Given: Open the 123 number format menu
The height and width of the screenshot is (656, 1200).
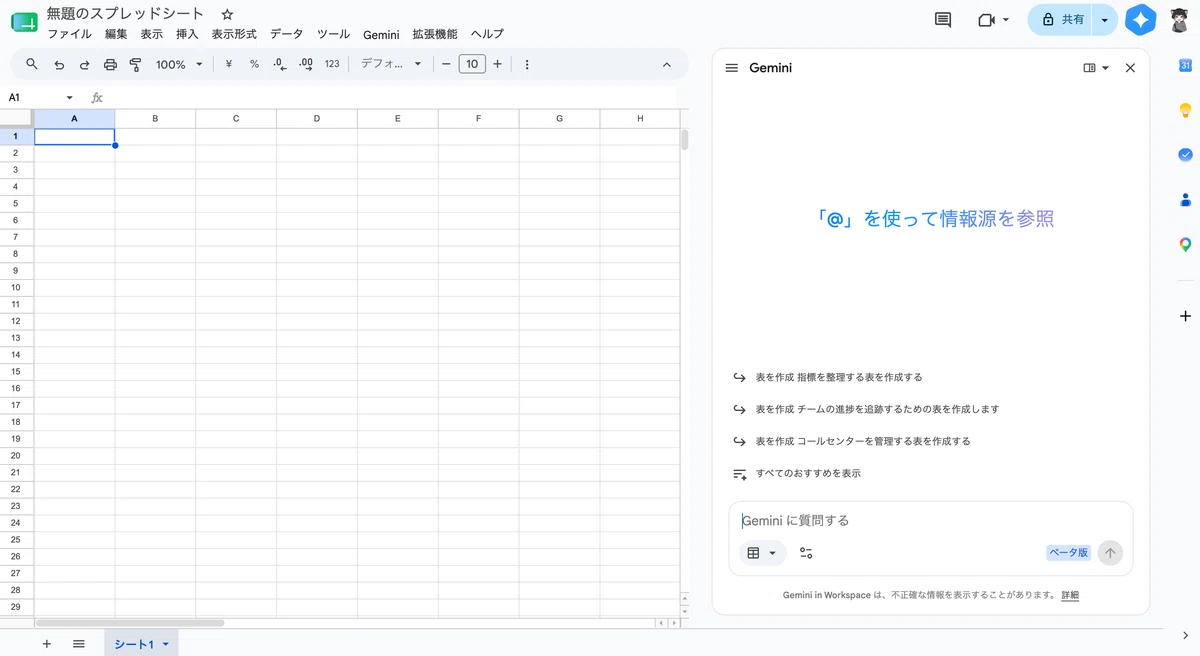Looking at the screenshot, I should click(x=332, y=64).
